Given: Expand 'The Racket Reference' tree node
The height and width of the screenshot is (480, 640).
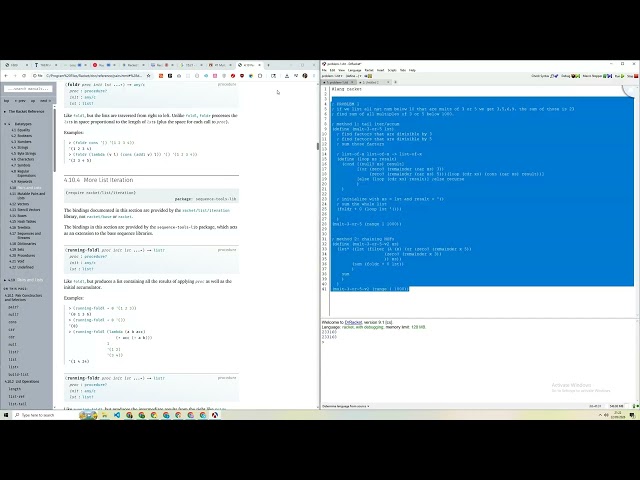Looking at the screenshot, I should (x=5, y=111).
